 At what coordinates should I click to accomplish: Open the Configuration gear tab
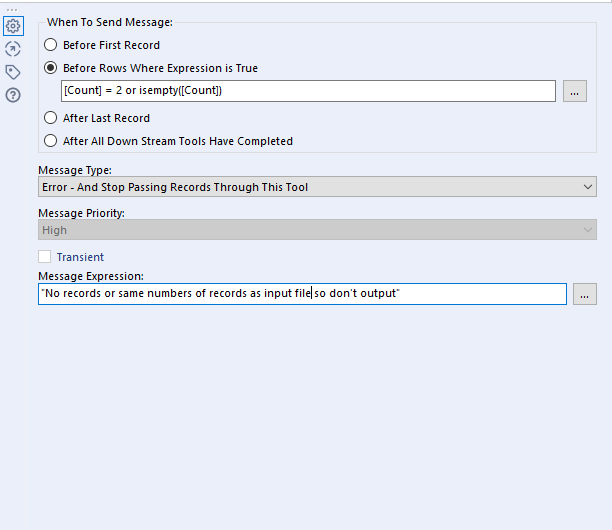coord(13,26)
